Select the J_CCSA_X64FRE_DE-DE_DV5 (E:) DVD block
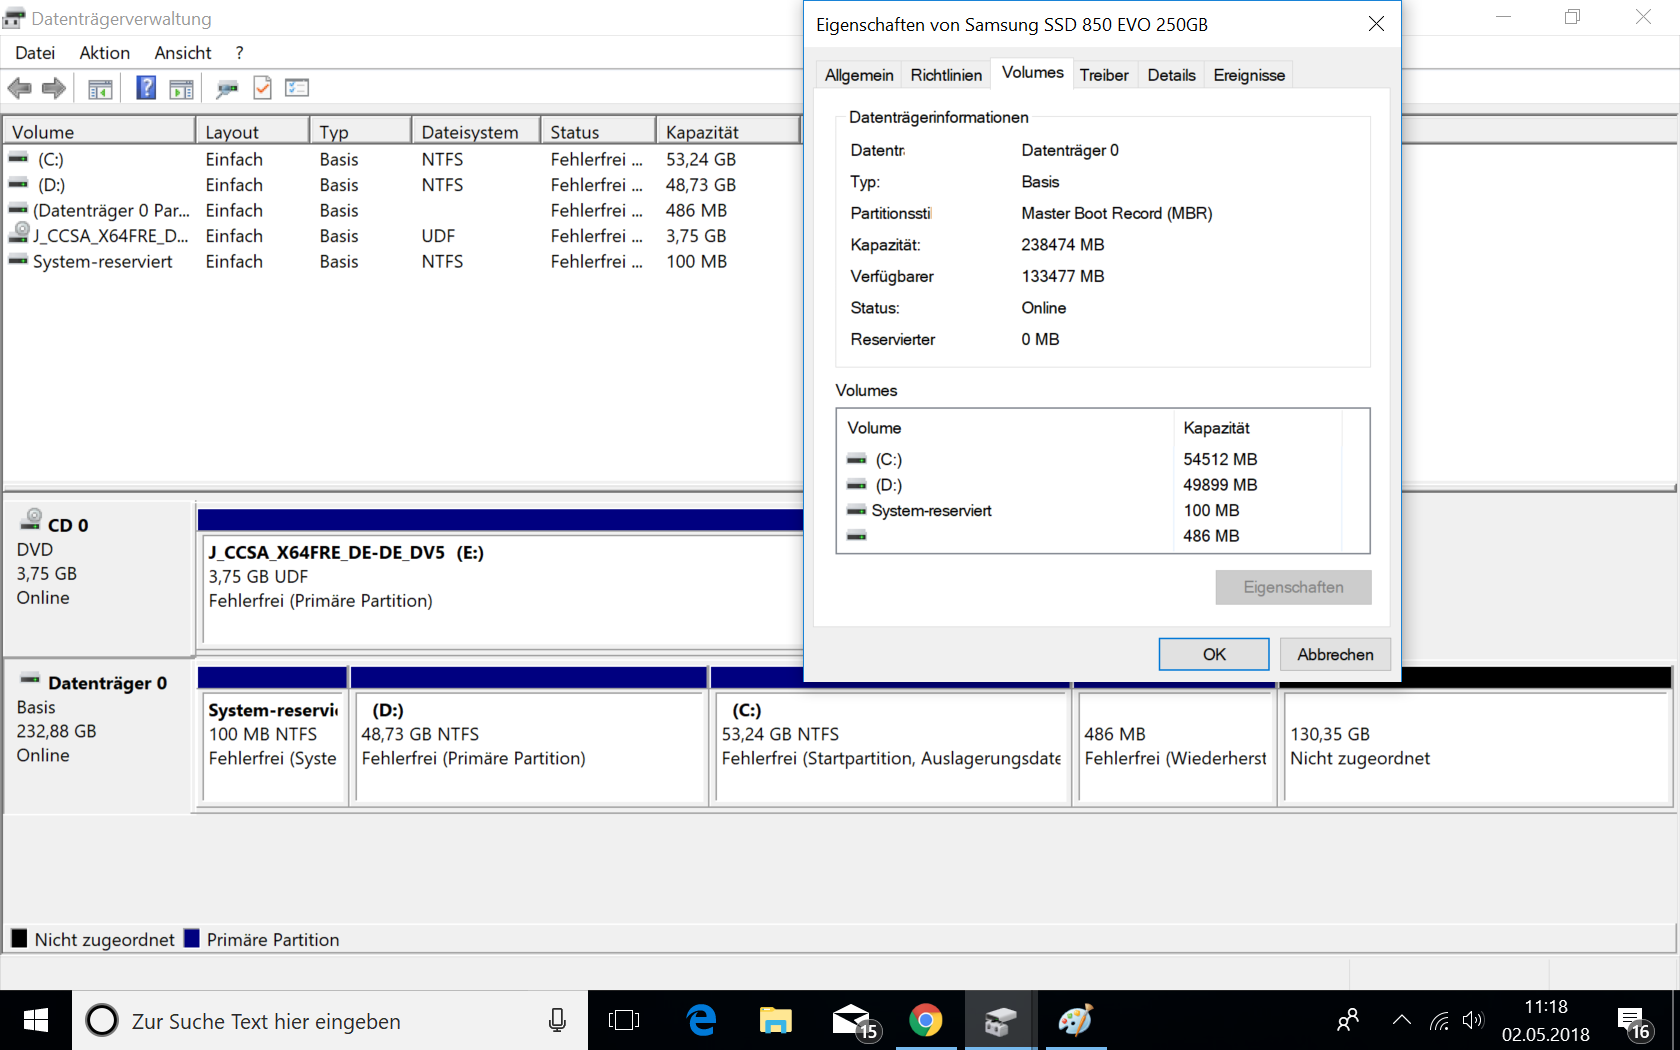This screenshot has height=1050, width=1680. point(500,580)
